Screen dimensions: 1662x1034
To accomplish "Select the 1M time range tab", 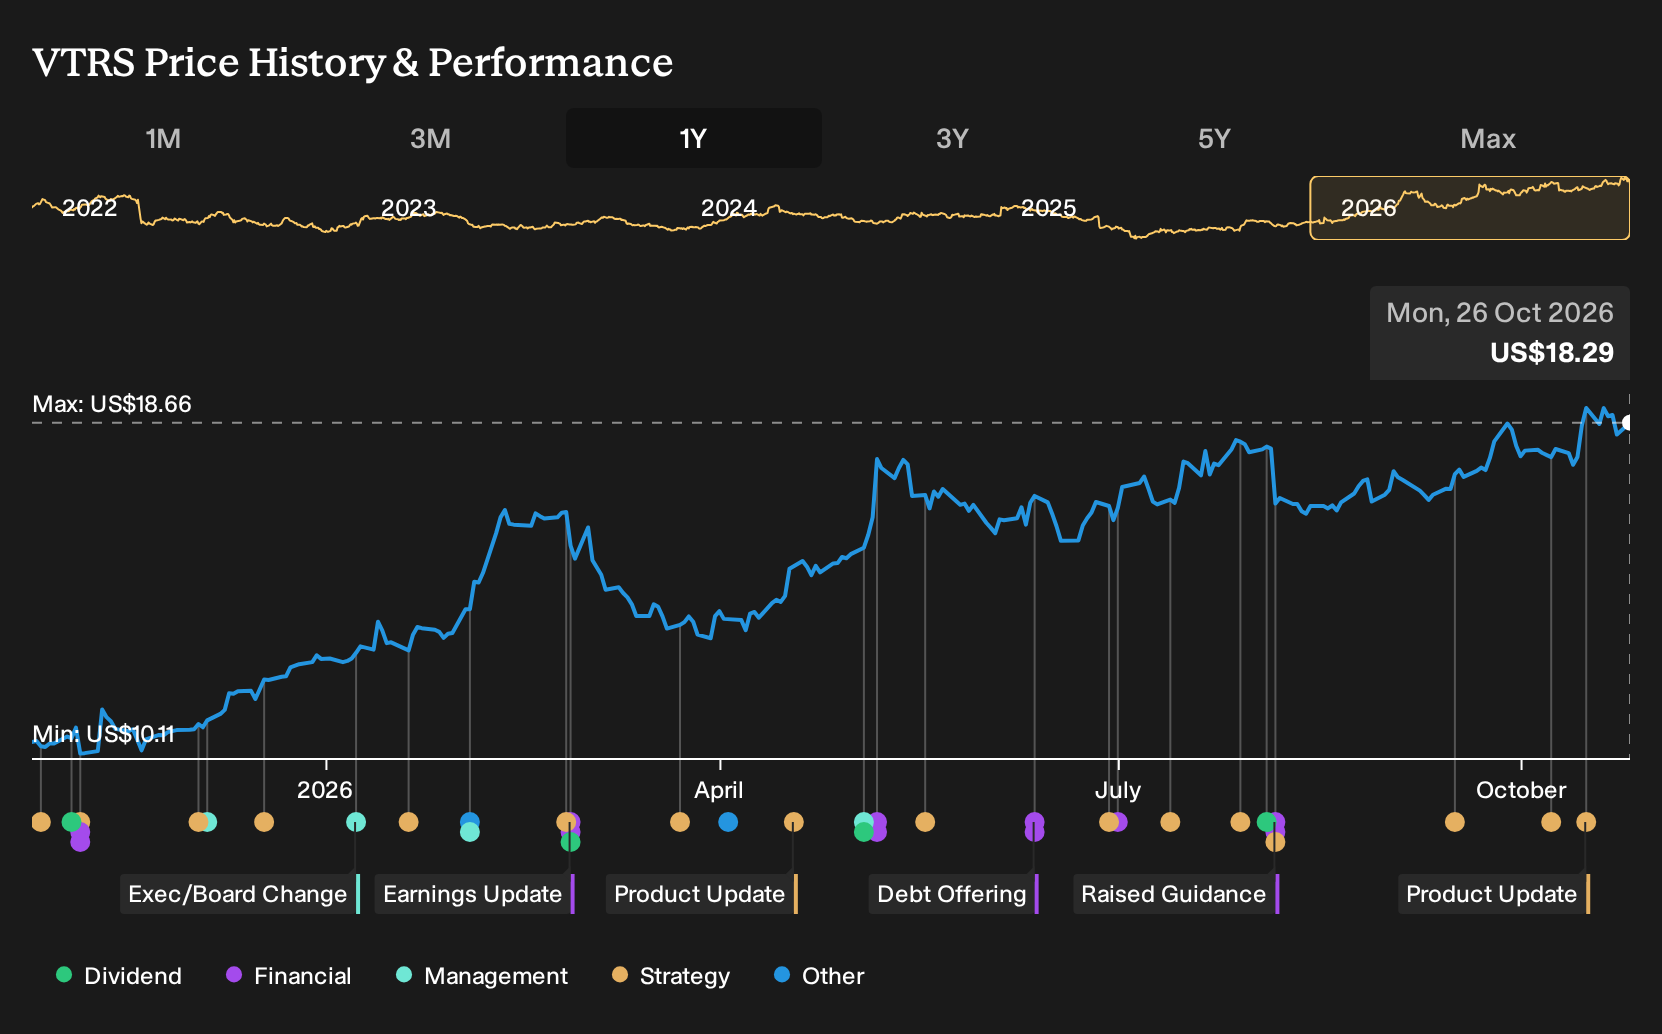I will click(163, 138).
